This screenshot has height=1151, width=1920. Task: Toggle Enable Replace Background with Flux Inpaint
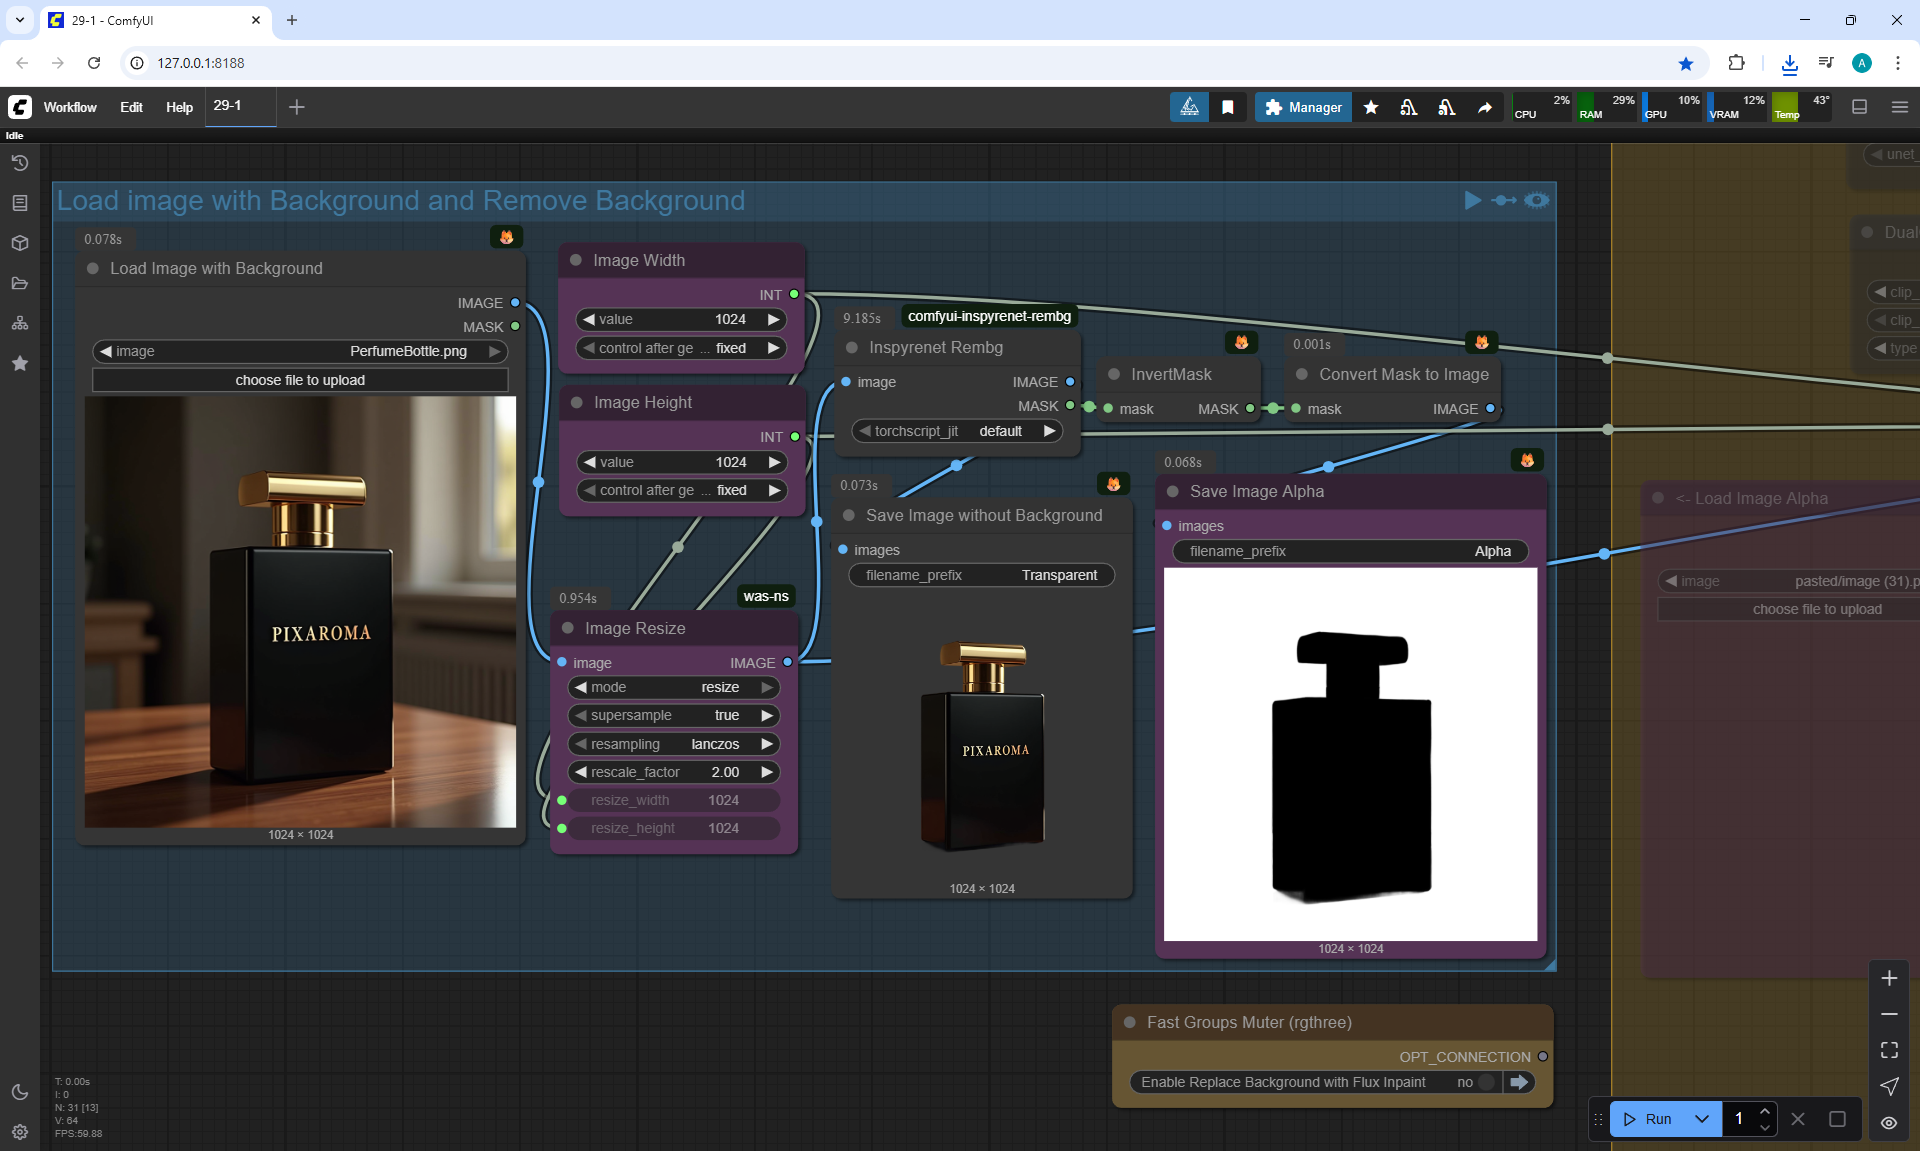click(x=1486, y=1082)
